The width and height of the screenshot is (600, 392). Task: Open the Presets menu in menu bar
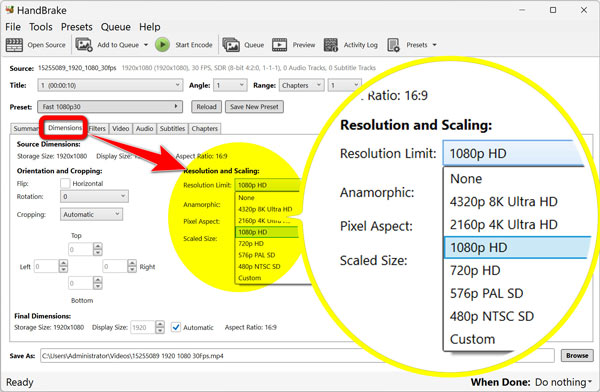tap(77, 27)
